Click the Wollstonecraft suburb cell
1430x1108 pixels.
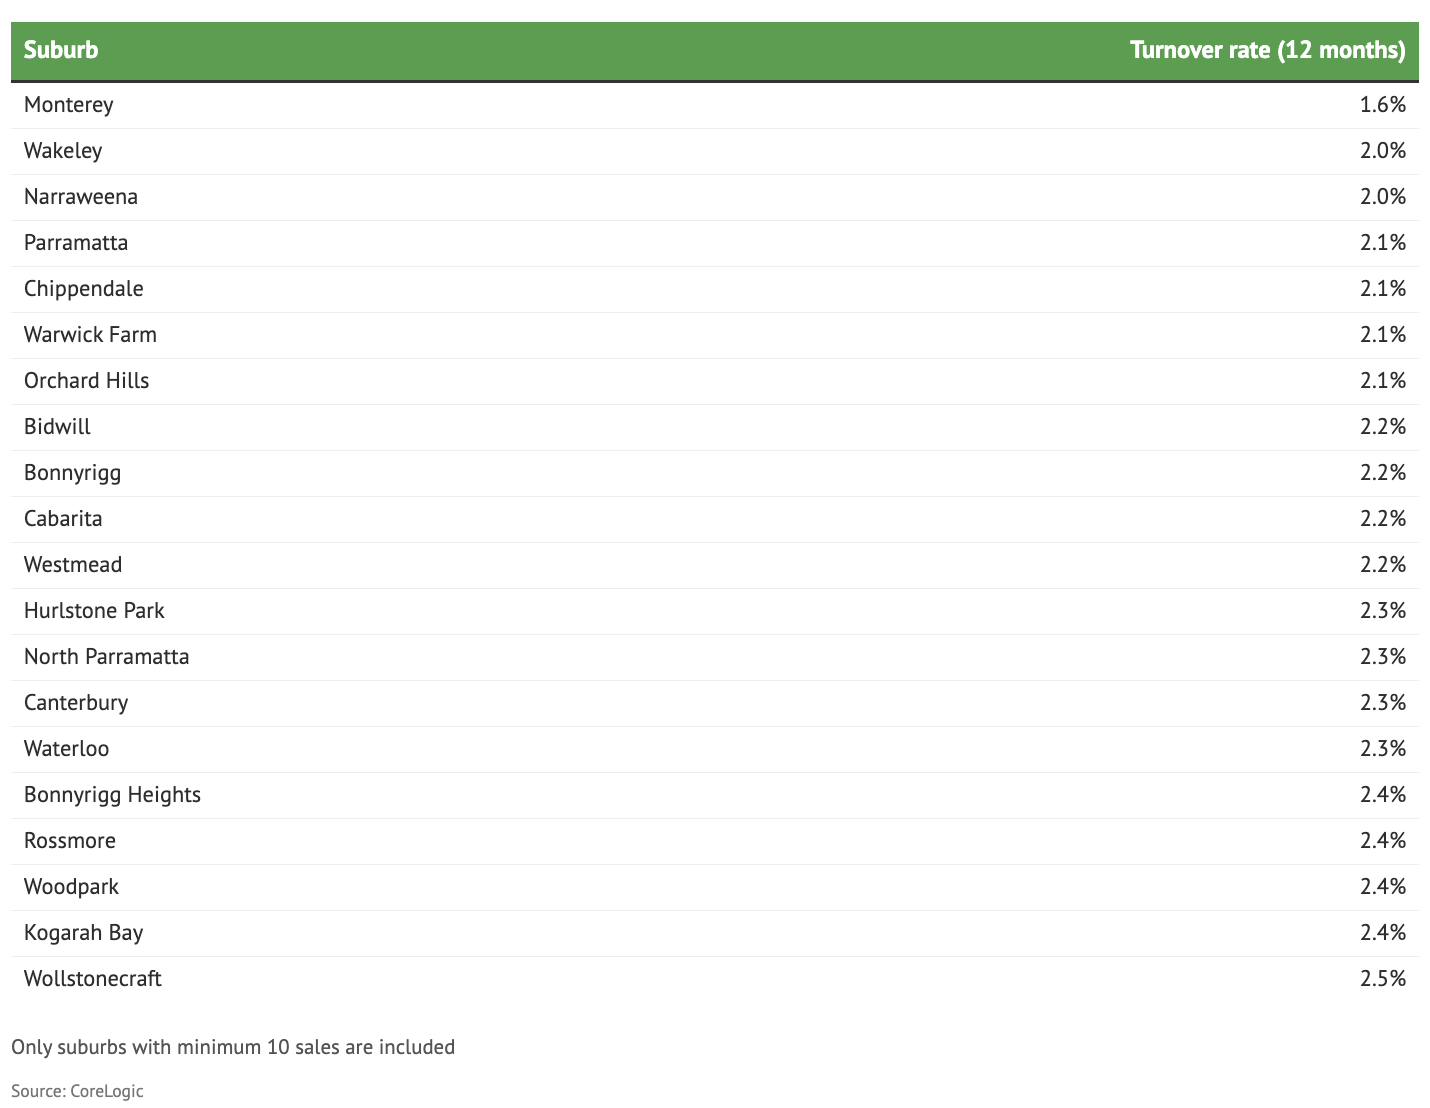pyautogui.click(x=93, y=979)
